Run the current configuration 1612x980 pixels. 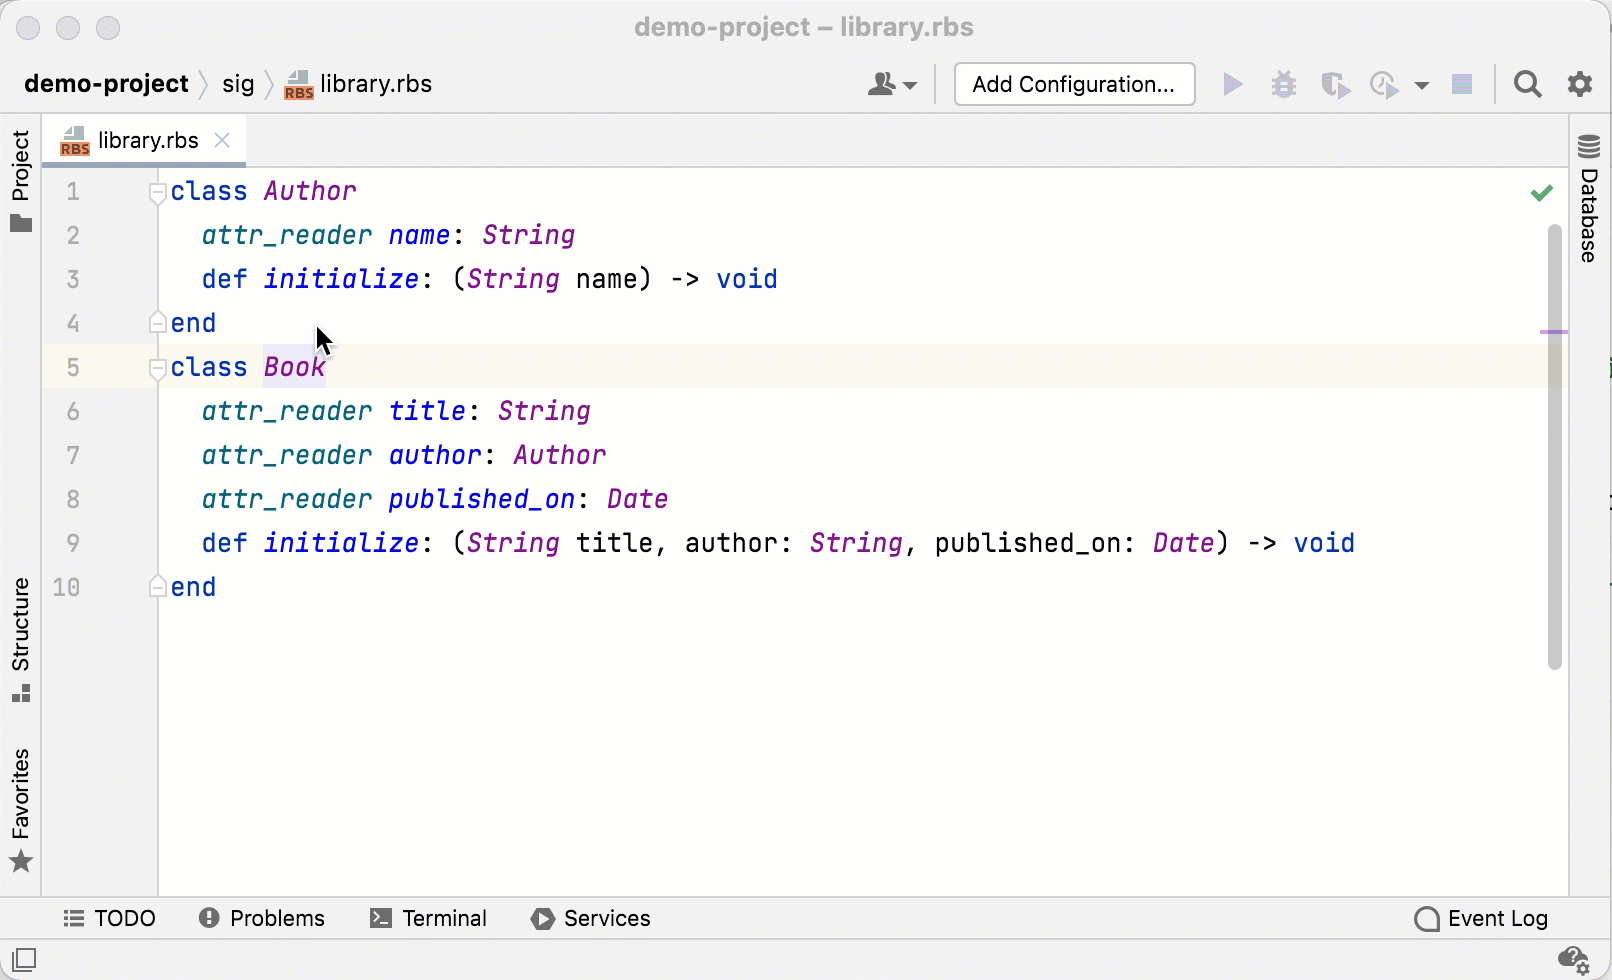tap(1232, 84)
